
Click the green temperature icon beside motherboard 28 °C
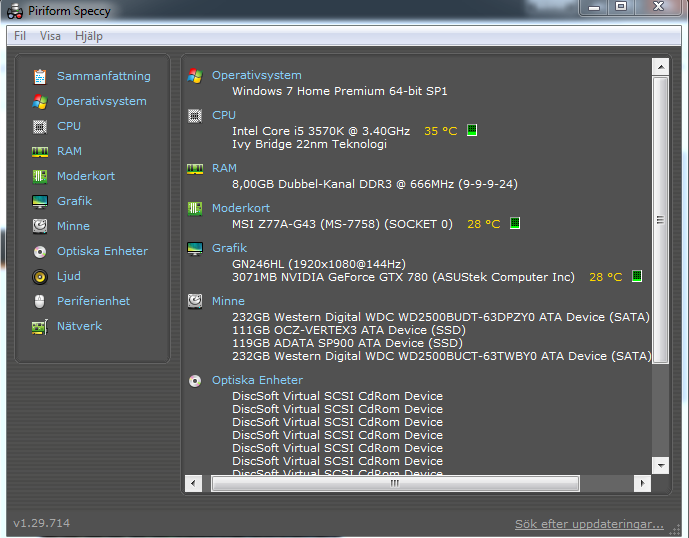point(515,223)
